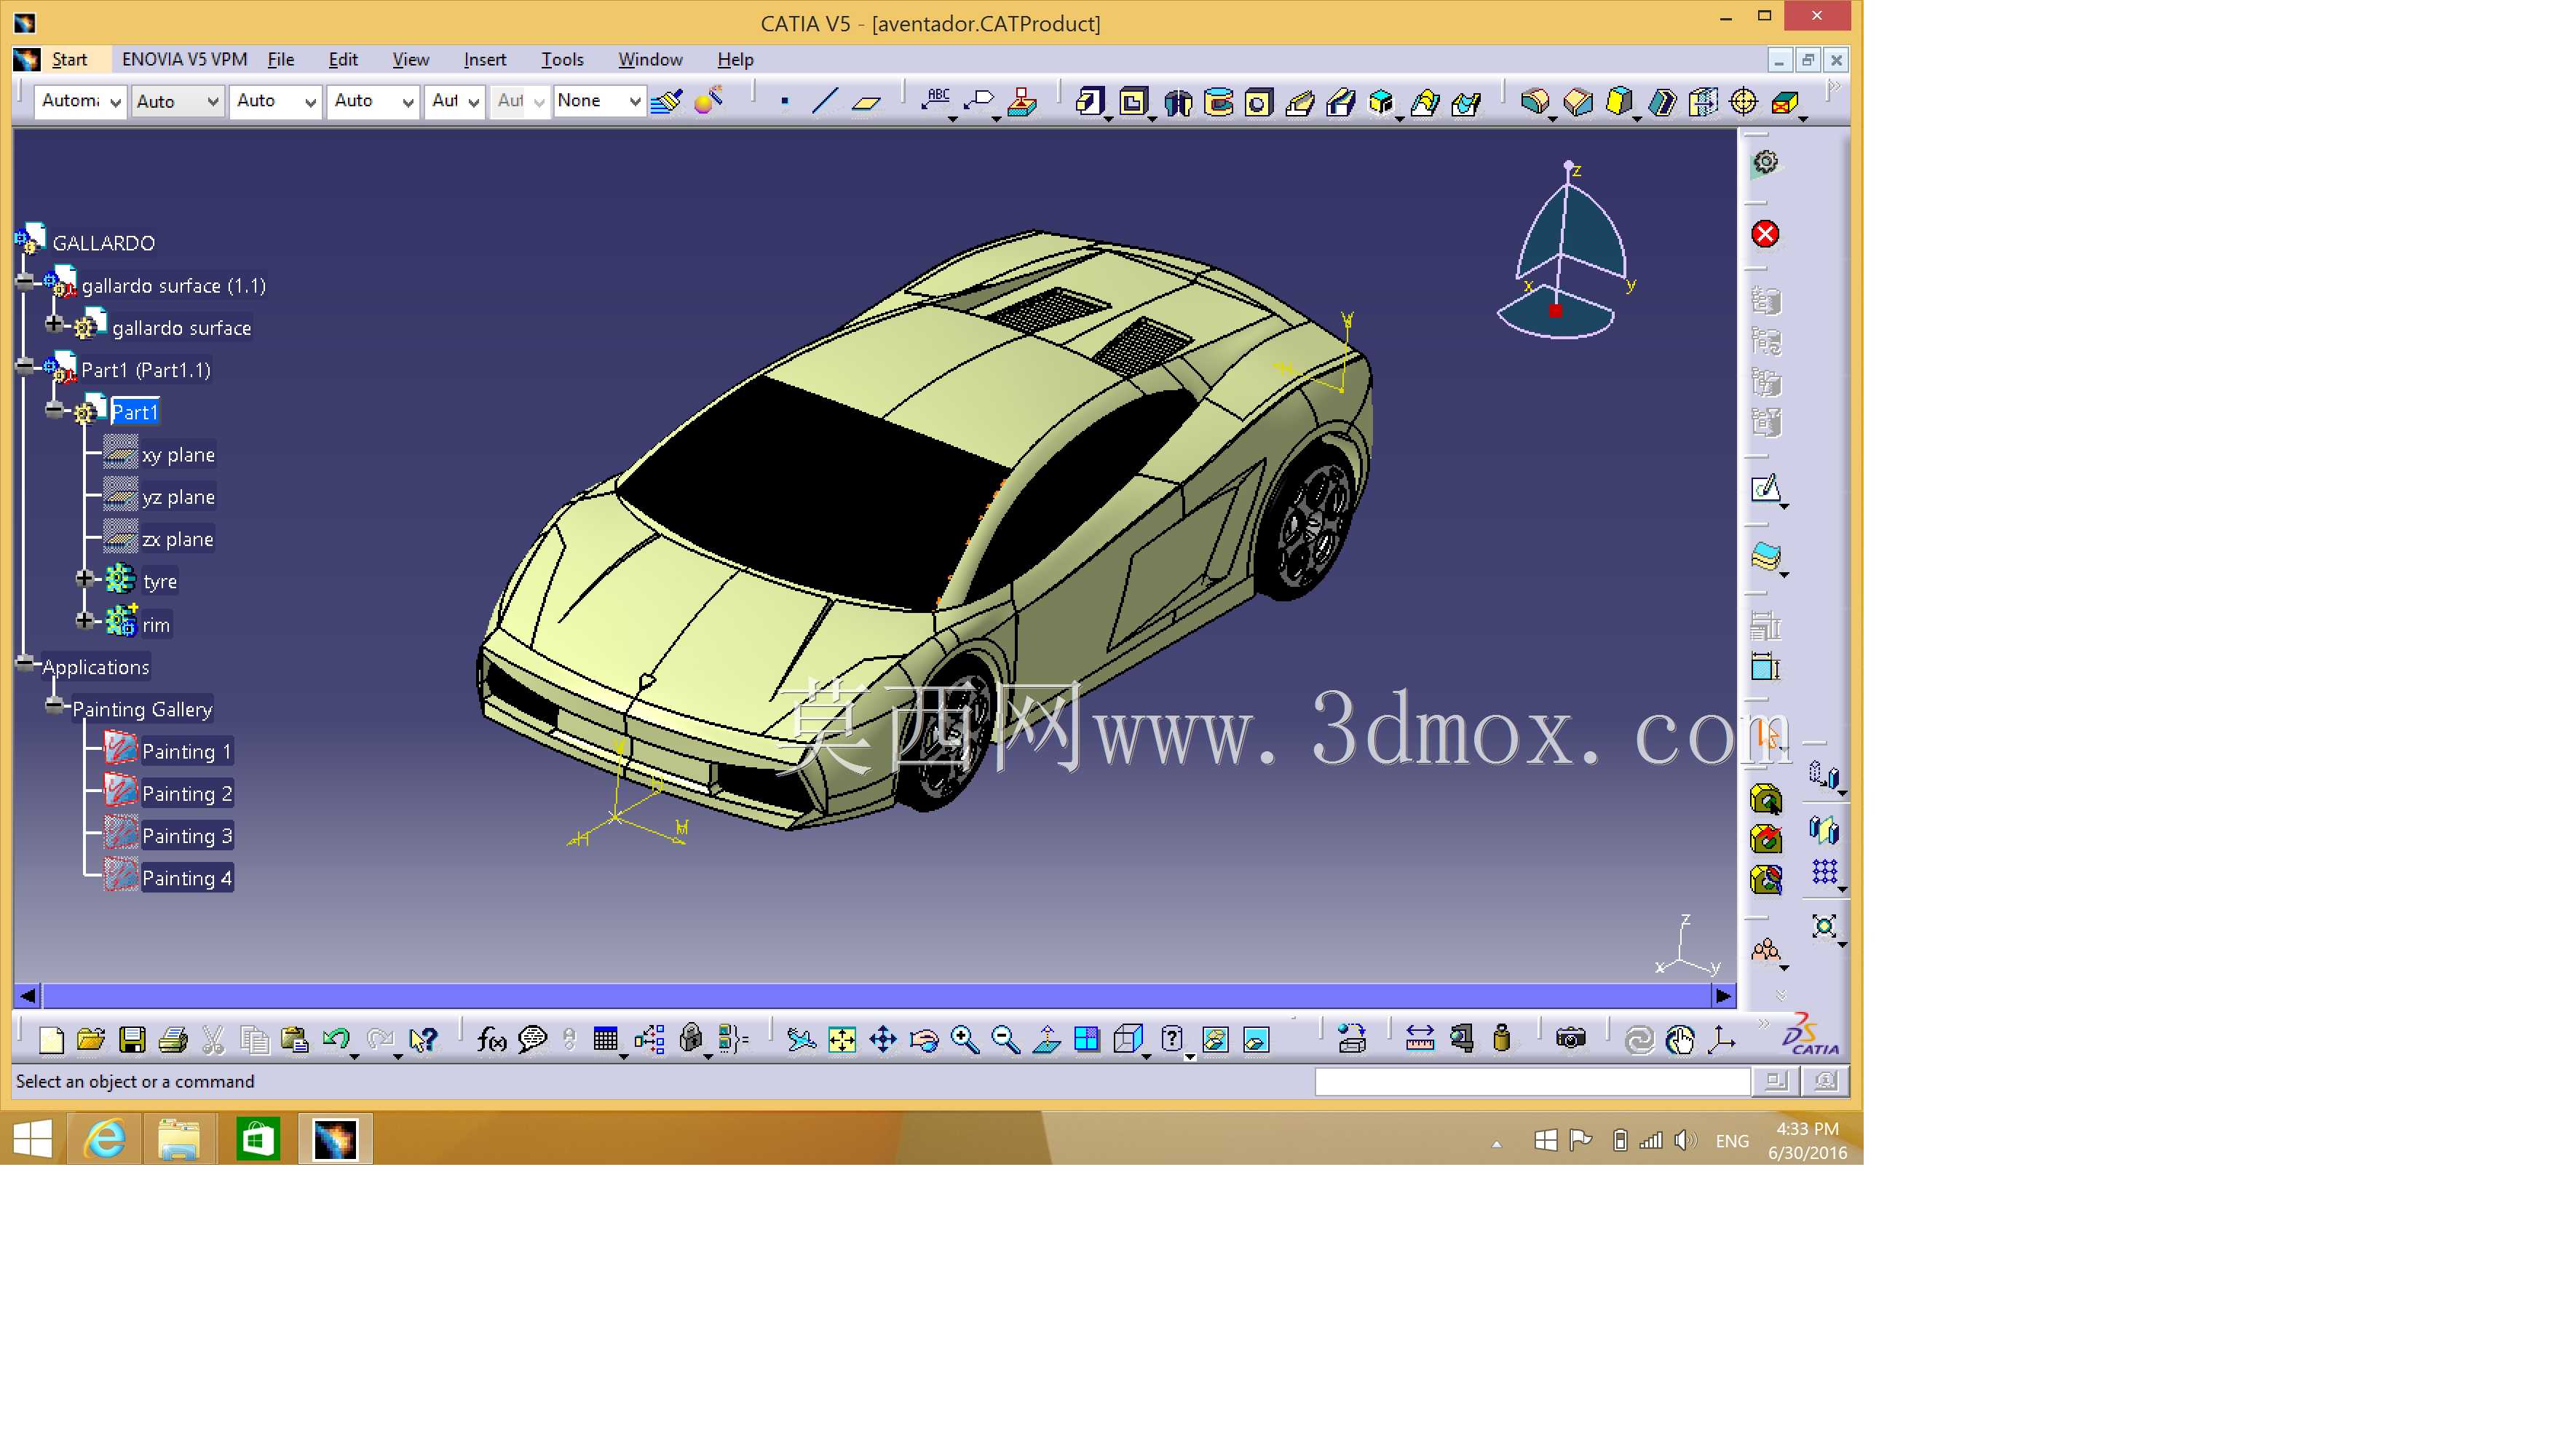Select the Rotate view tool
Image resolution: width=2564 pixels, height=1456 pixels.
pos(924,1040)
